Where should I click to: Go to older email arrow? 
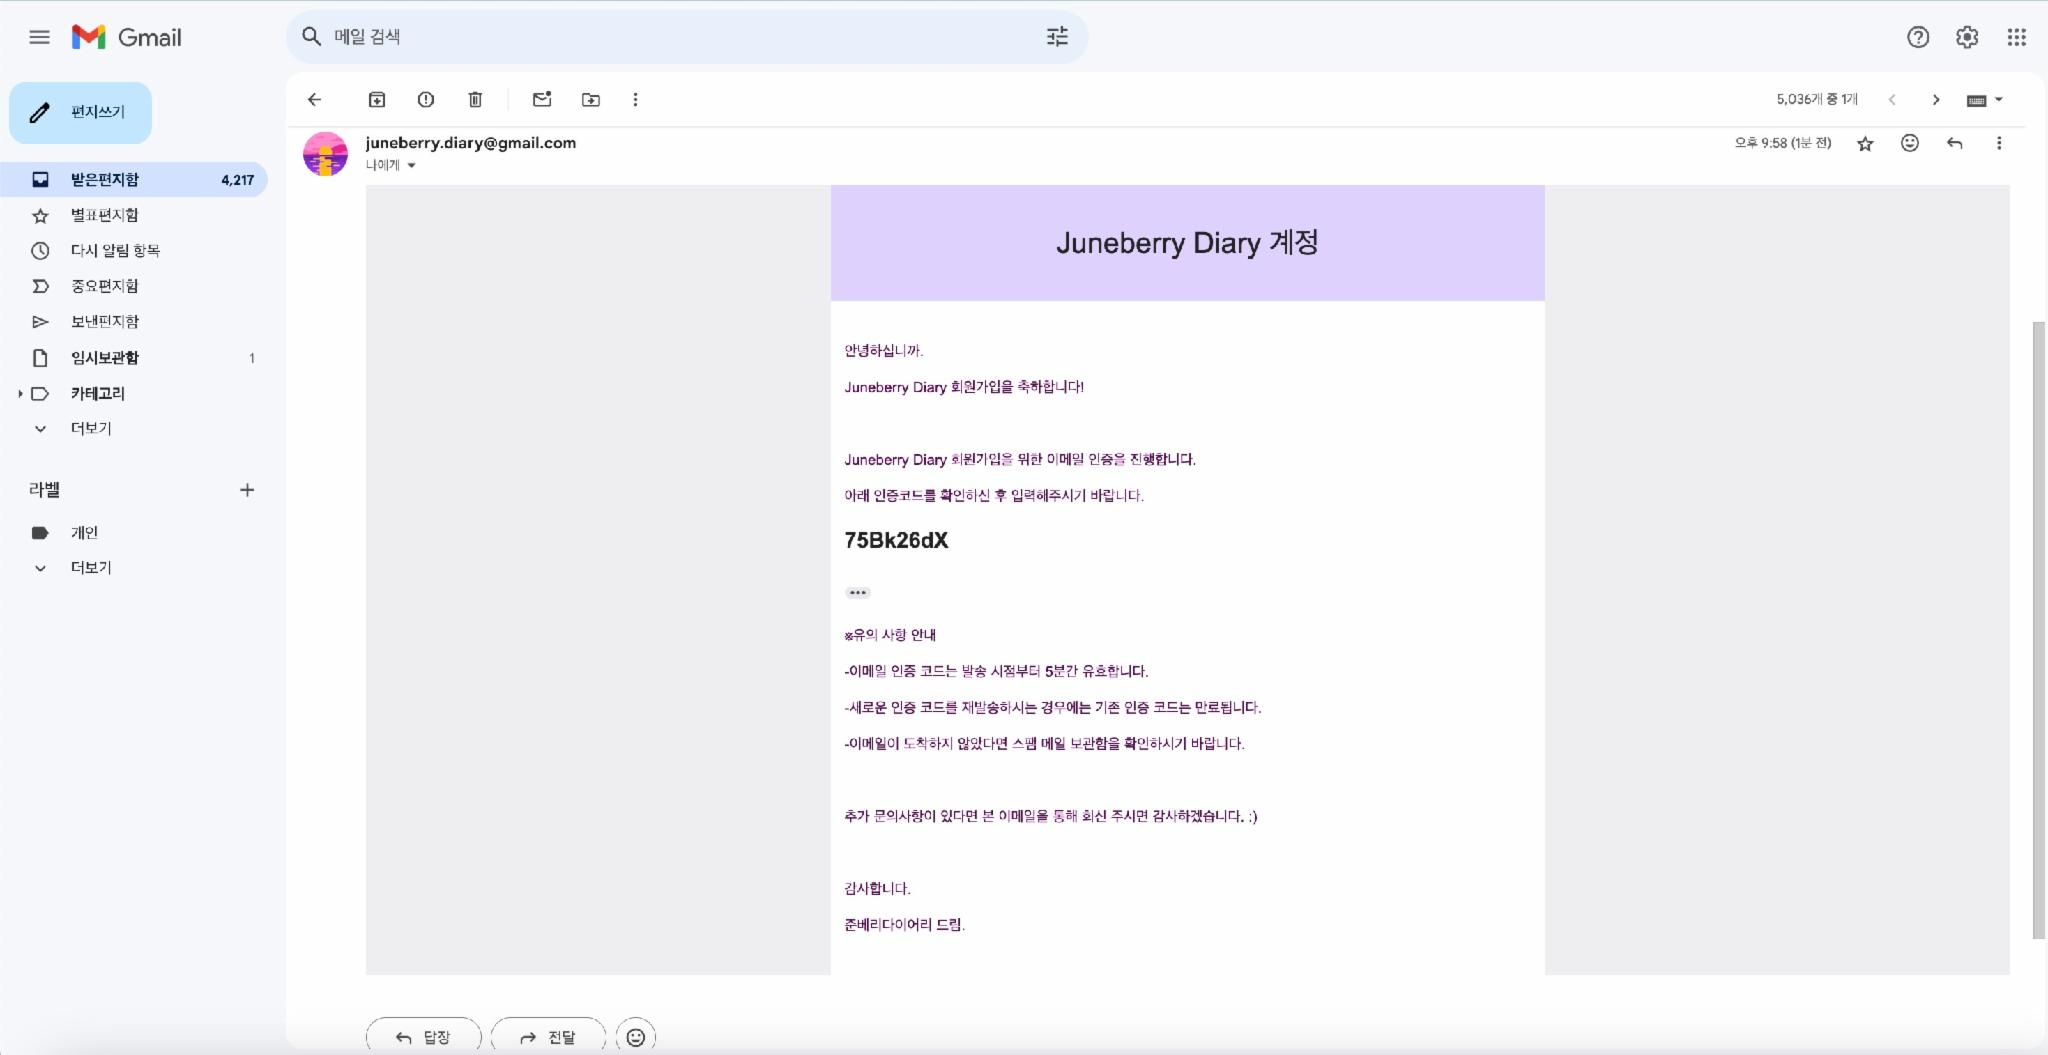tap(1936, 99)
